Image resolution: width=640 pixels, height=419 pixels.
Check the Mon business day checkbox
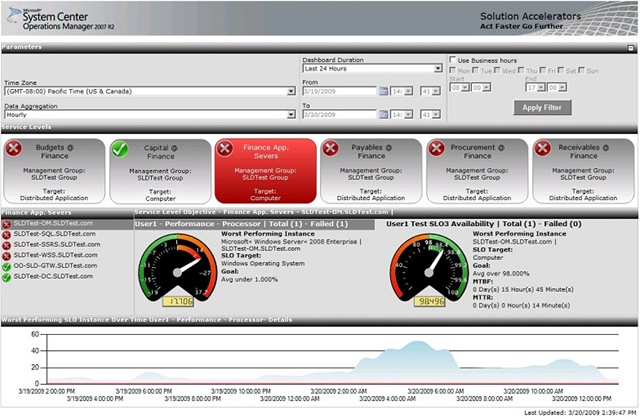(454, 71)
